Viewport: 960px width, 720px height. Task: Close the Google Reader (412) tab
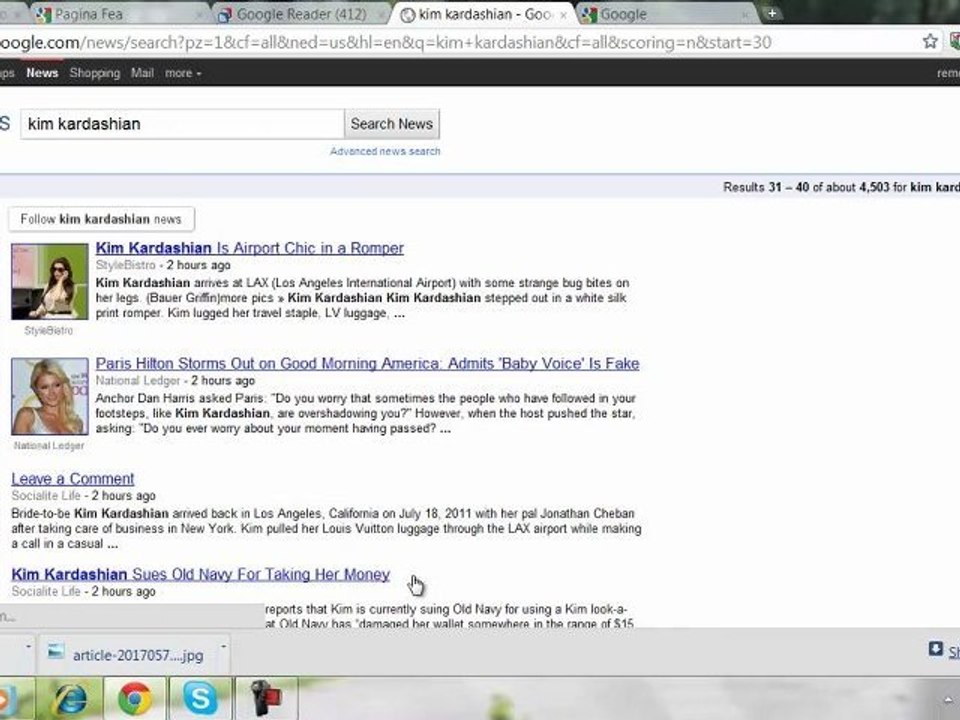click(381, 15)
